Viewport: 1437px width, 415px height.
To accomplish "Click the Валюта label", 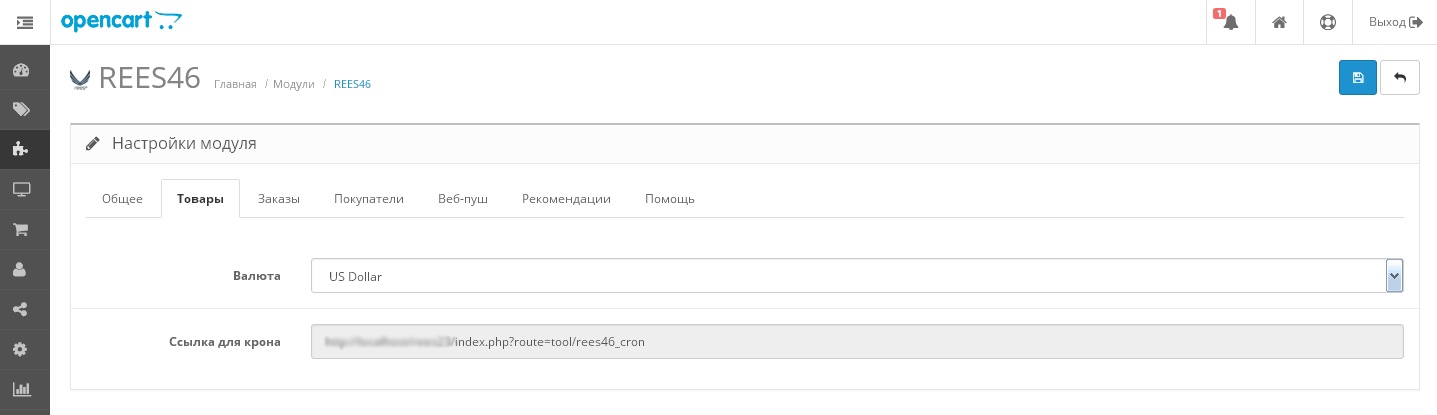I will coord(257,275).
